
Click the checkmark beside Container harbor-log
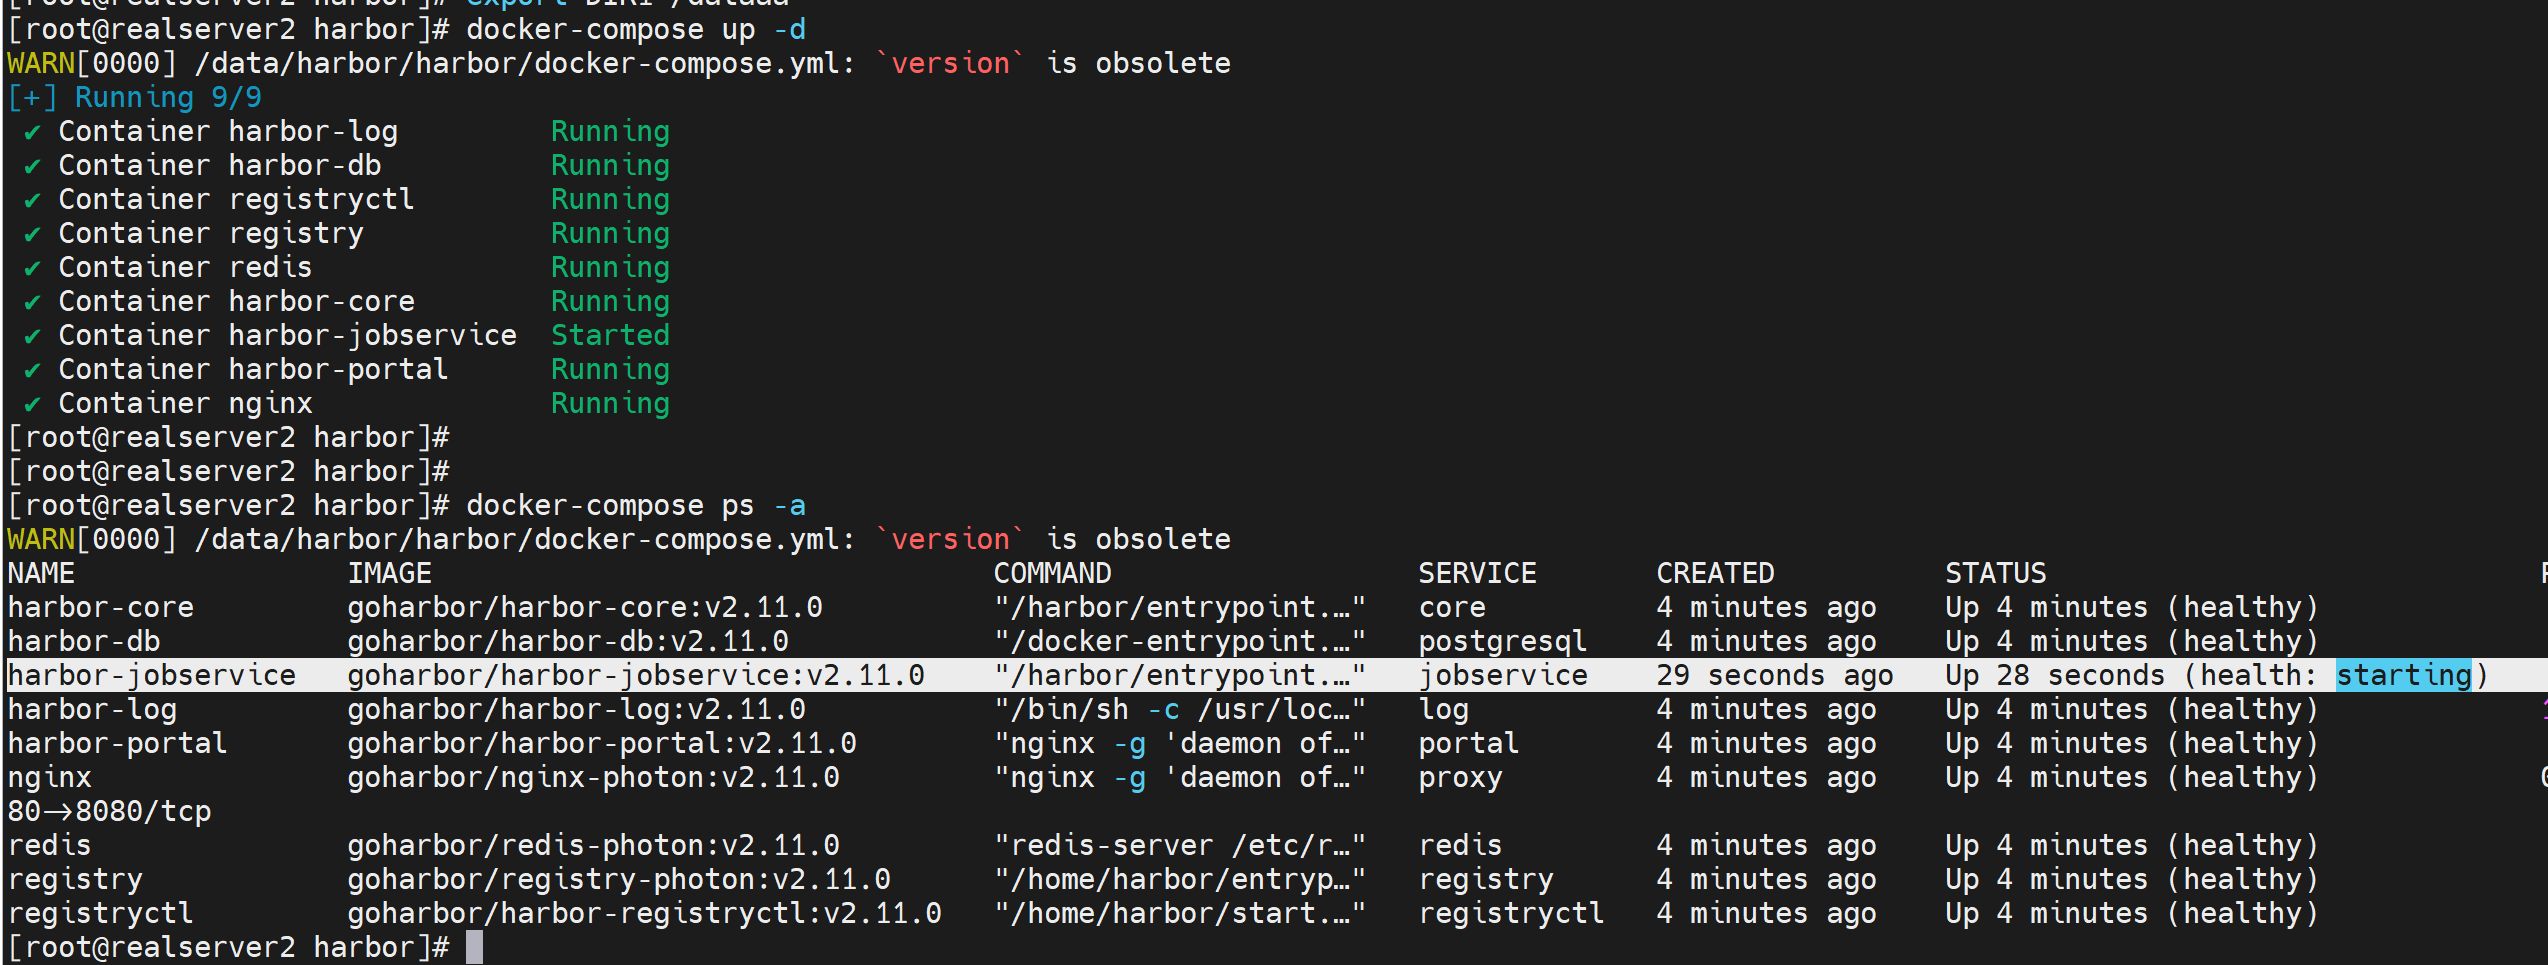(x=33, y=133)
